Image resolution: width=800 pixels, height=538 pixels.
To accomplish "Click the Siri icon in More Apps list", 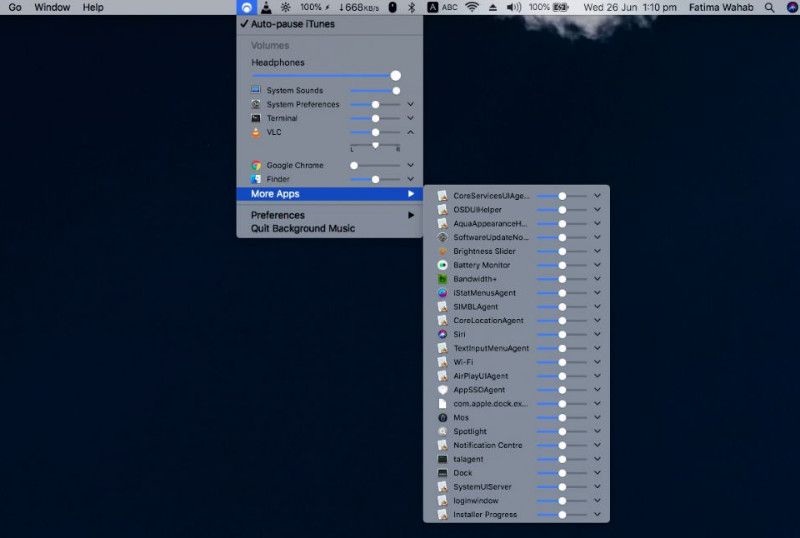I will click(442, 334).
